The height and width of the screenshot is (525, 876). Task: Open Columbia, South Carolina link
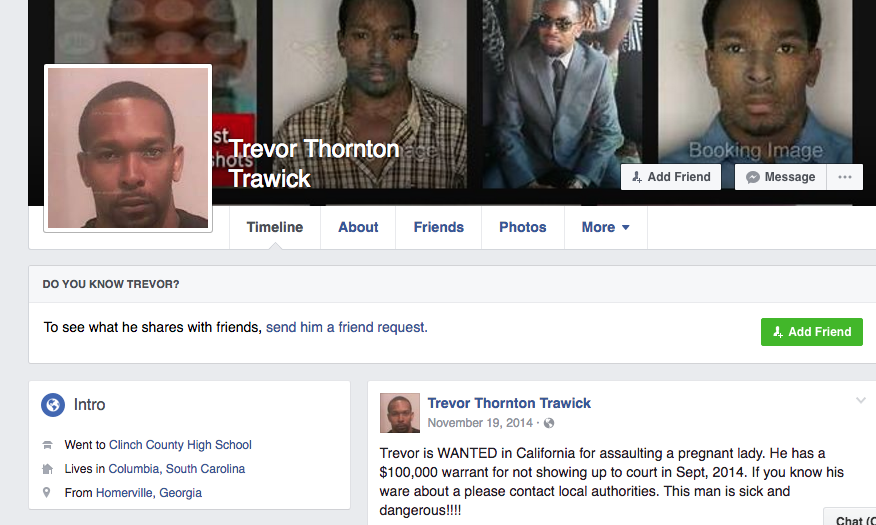tap(177, 469)
